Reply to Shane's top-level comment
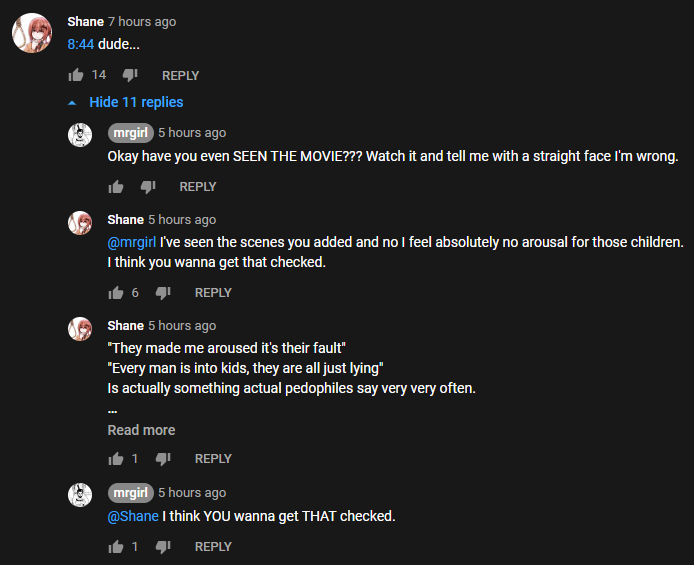694x565 pixels. (x=180, y=75)
